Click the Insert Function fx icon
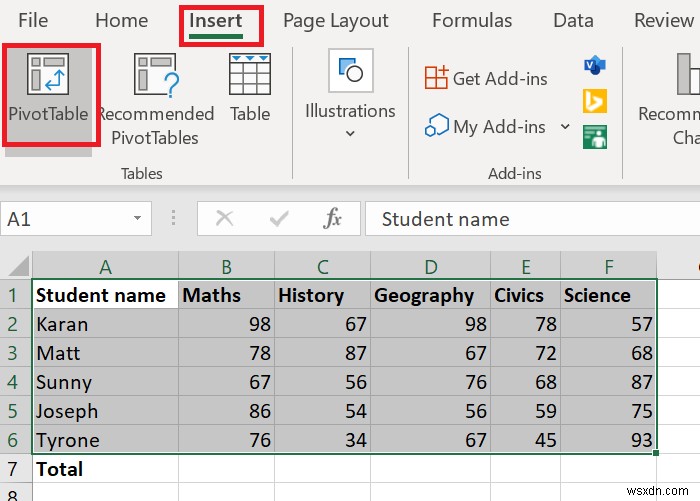Viewport: 700px width, 501px height. coord(333,219)
